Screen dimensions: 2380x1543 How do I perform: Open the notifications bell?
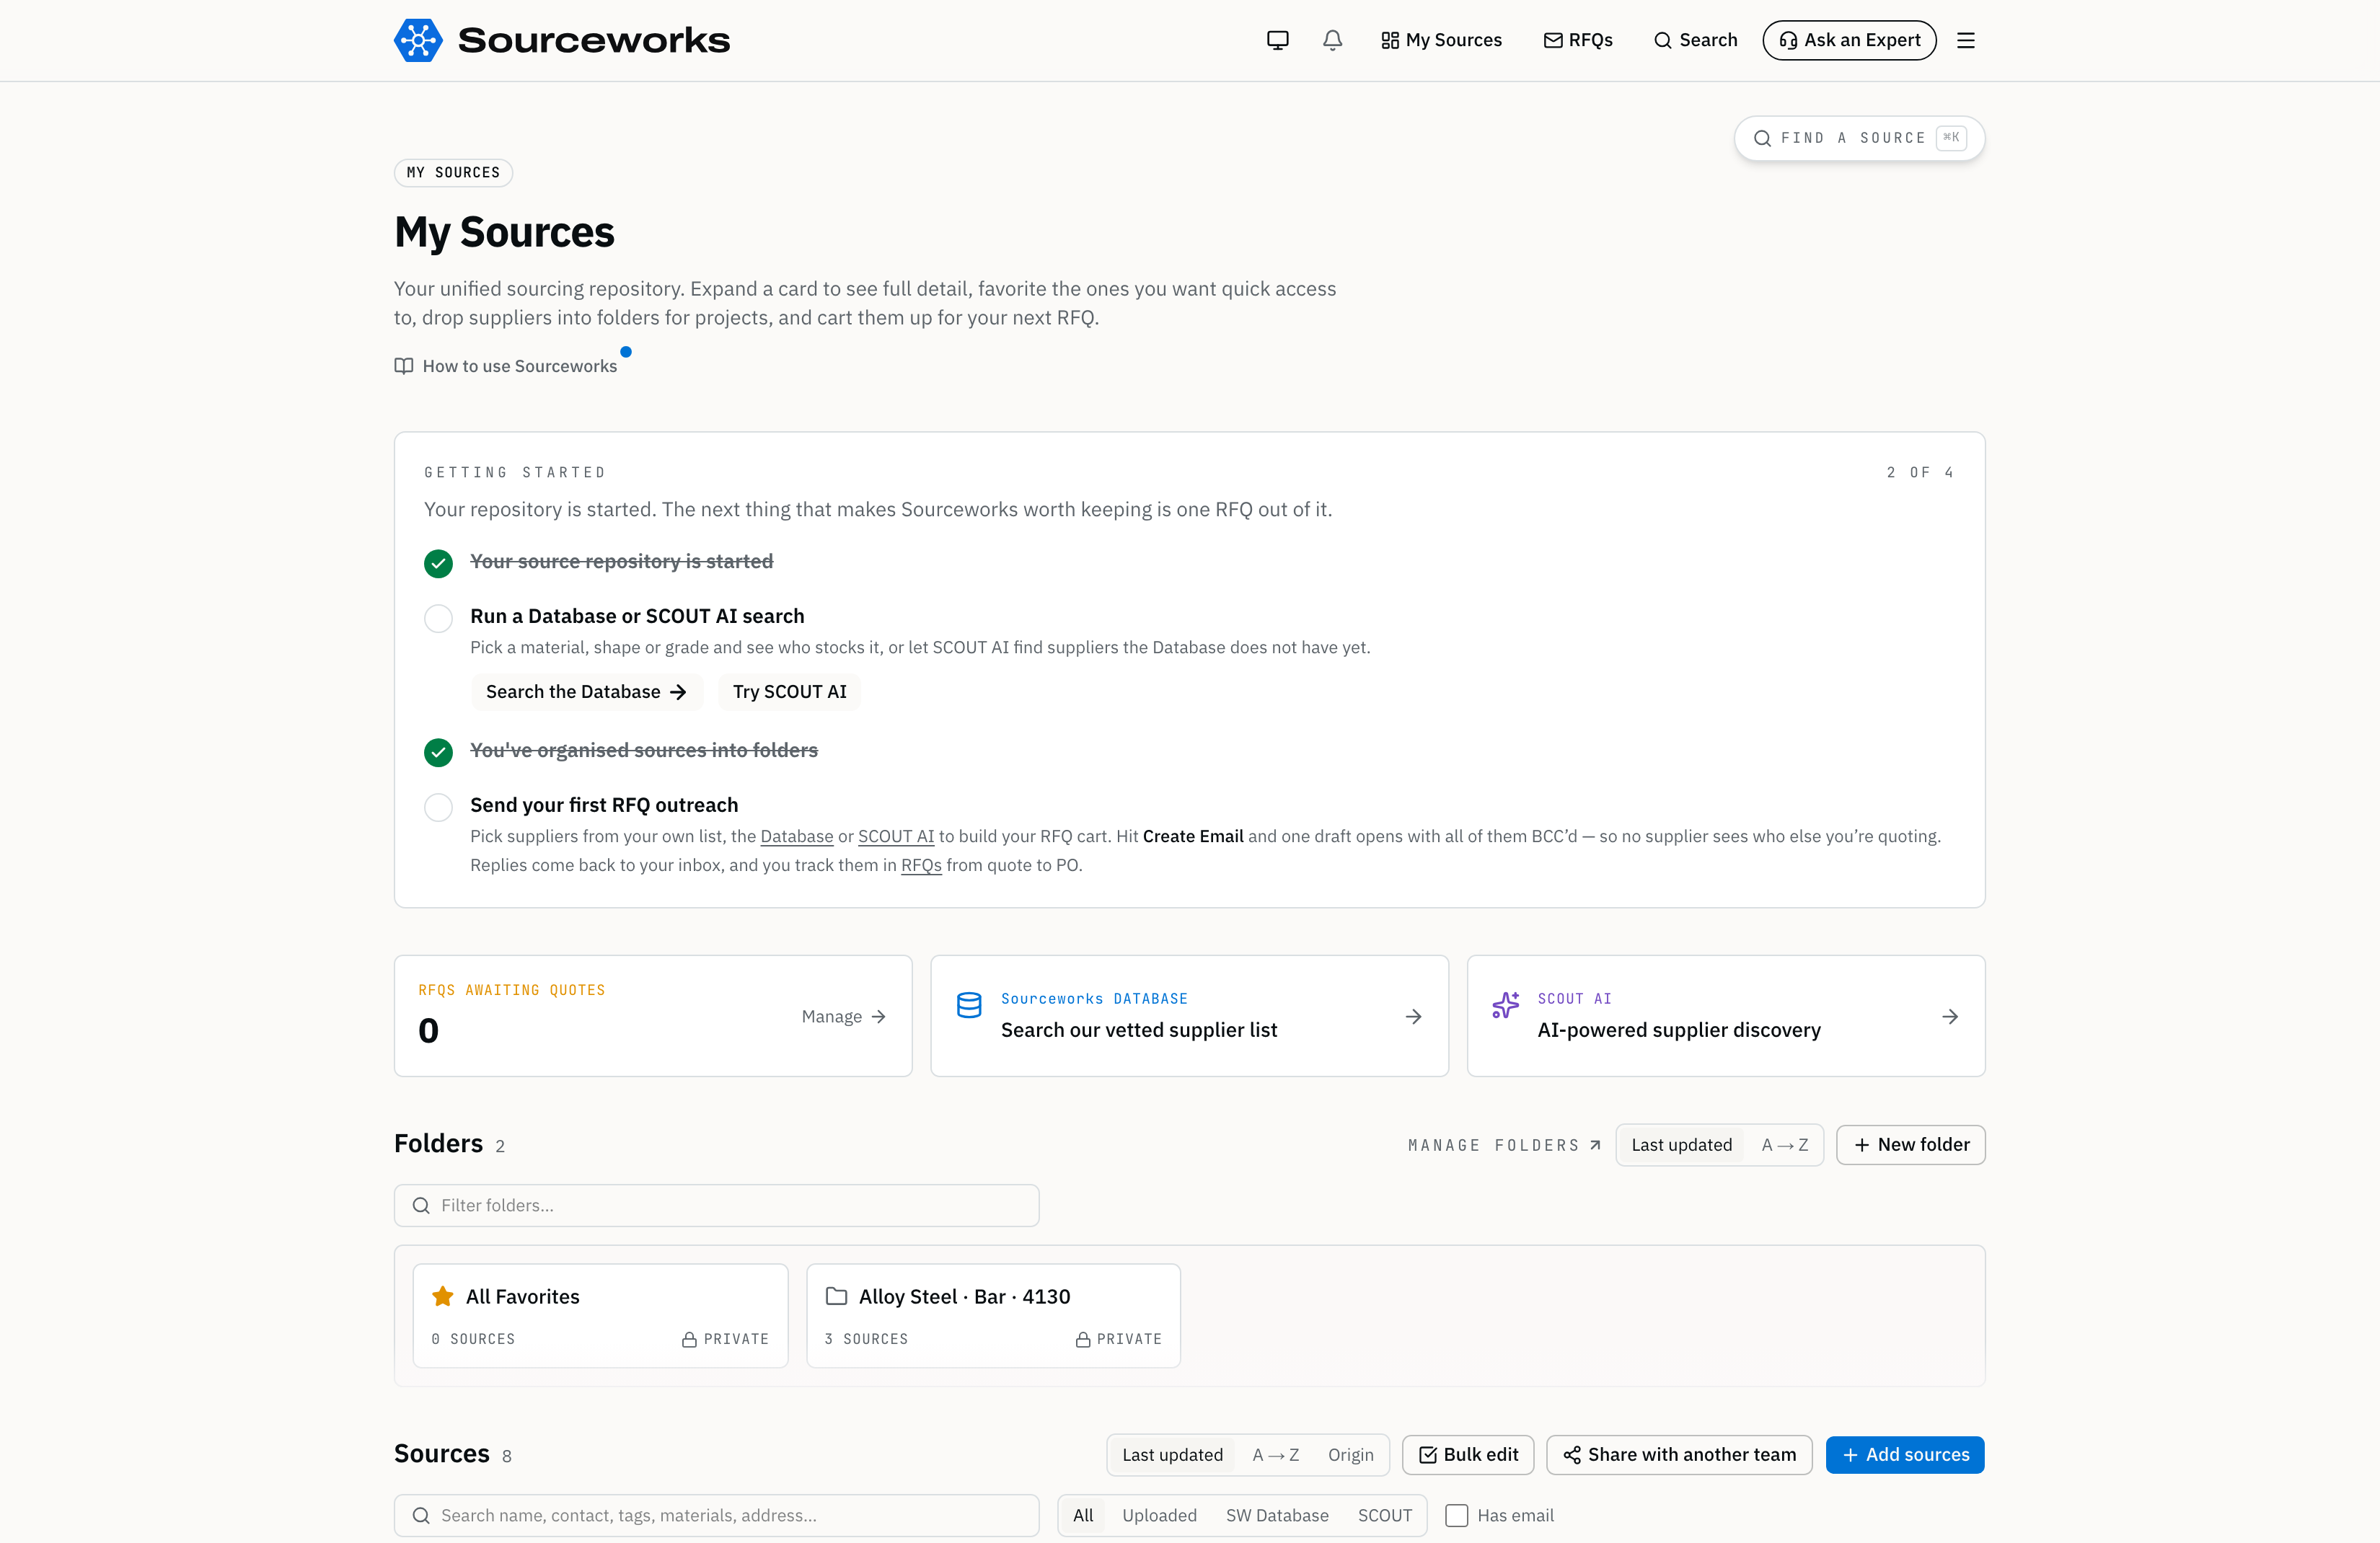1332,40
